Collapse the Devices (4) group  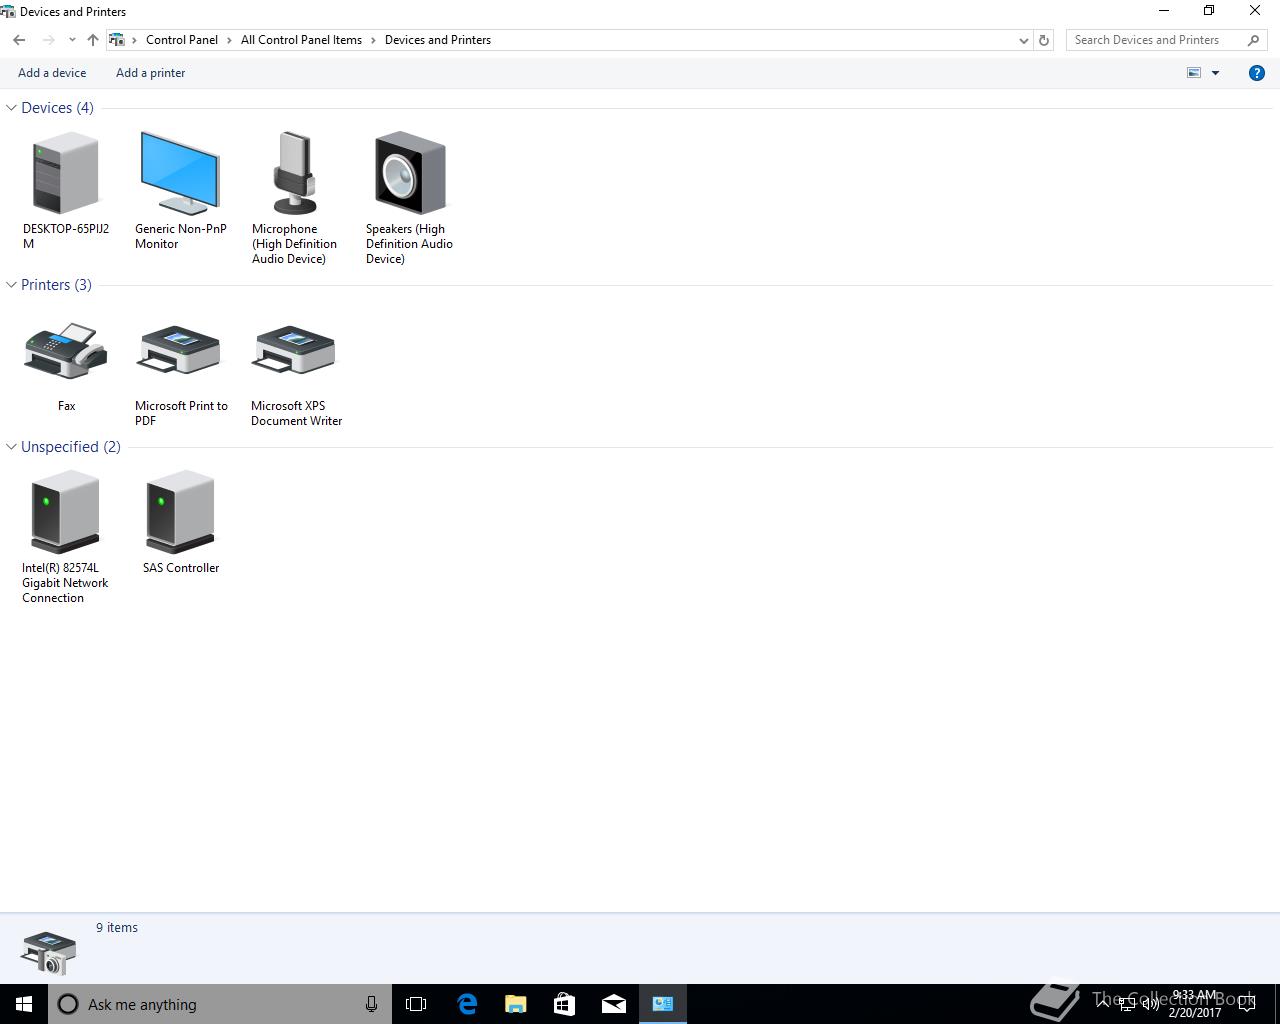point(11,108)
